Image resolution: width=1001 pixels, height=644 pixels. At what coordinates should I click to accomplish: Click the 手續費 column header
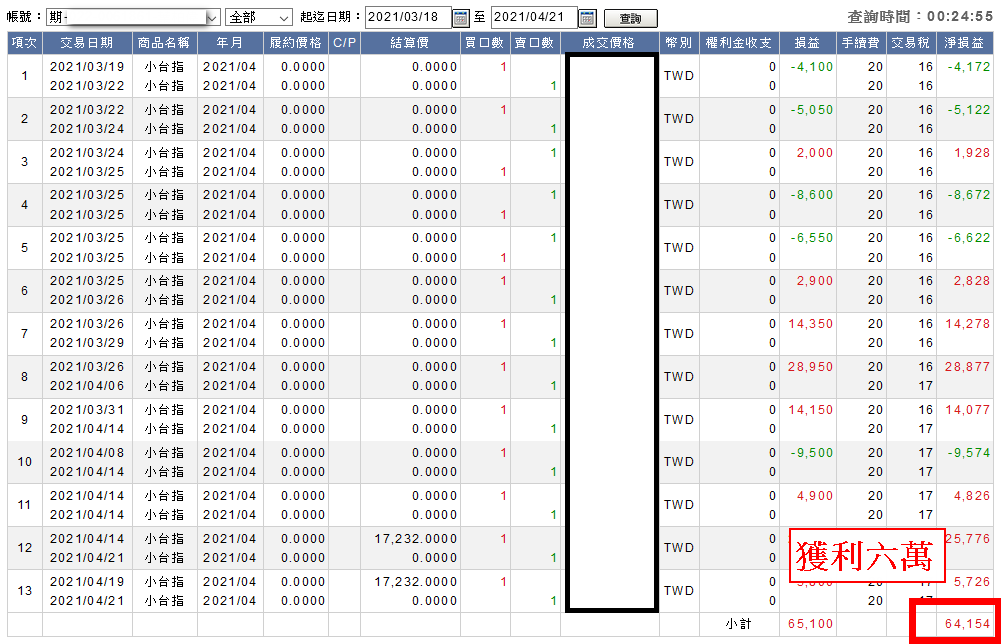[x=861, y=43]
